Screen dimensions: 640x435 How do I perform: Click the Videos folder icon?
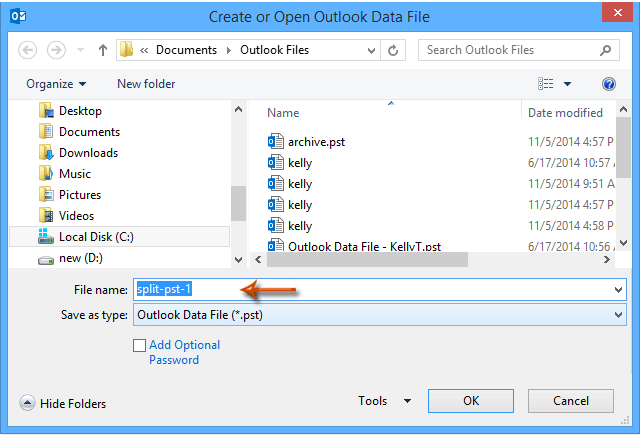[46, 216]
